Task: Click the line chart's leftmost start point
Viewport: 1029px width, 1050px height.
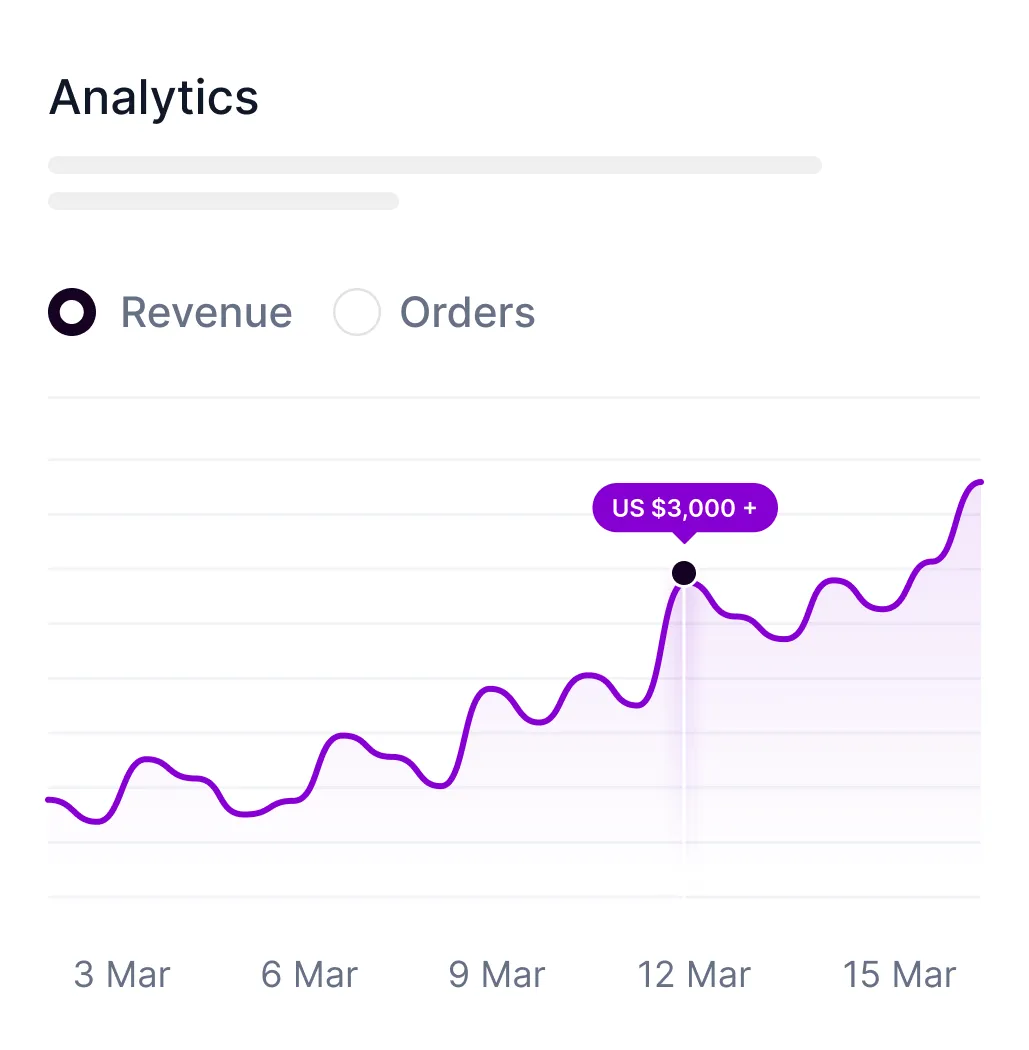Action: click(50, 800)
